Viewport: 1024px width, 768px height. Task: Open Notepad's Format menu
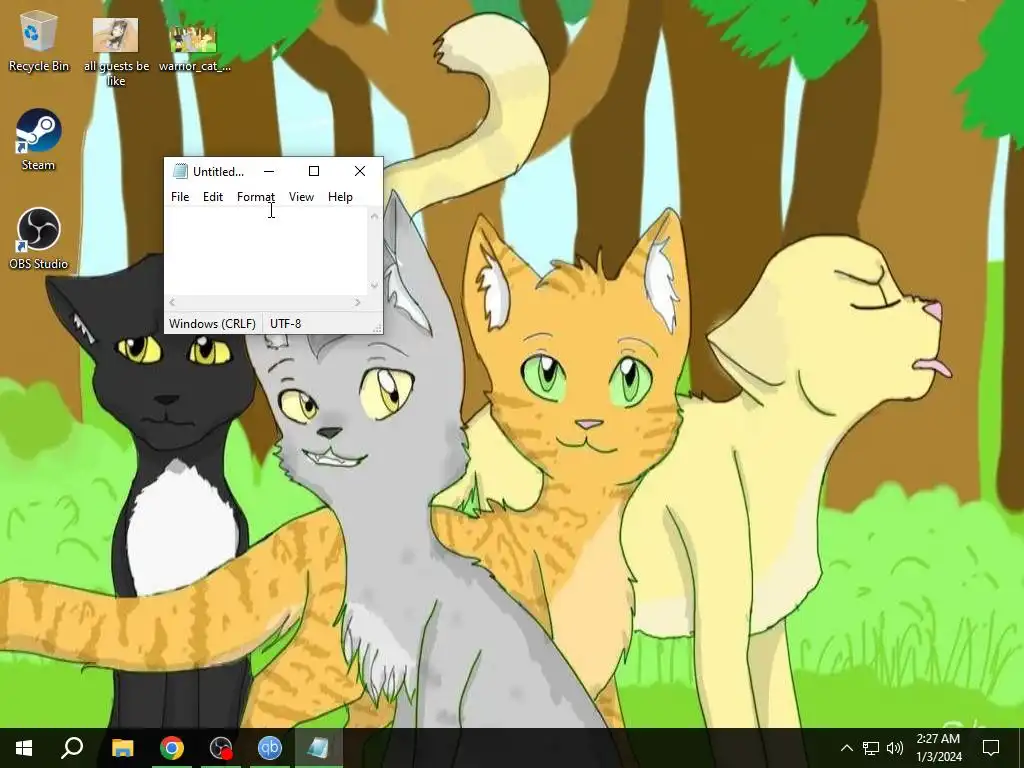tap(256, 197)
